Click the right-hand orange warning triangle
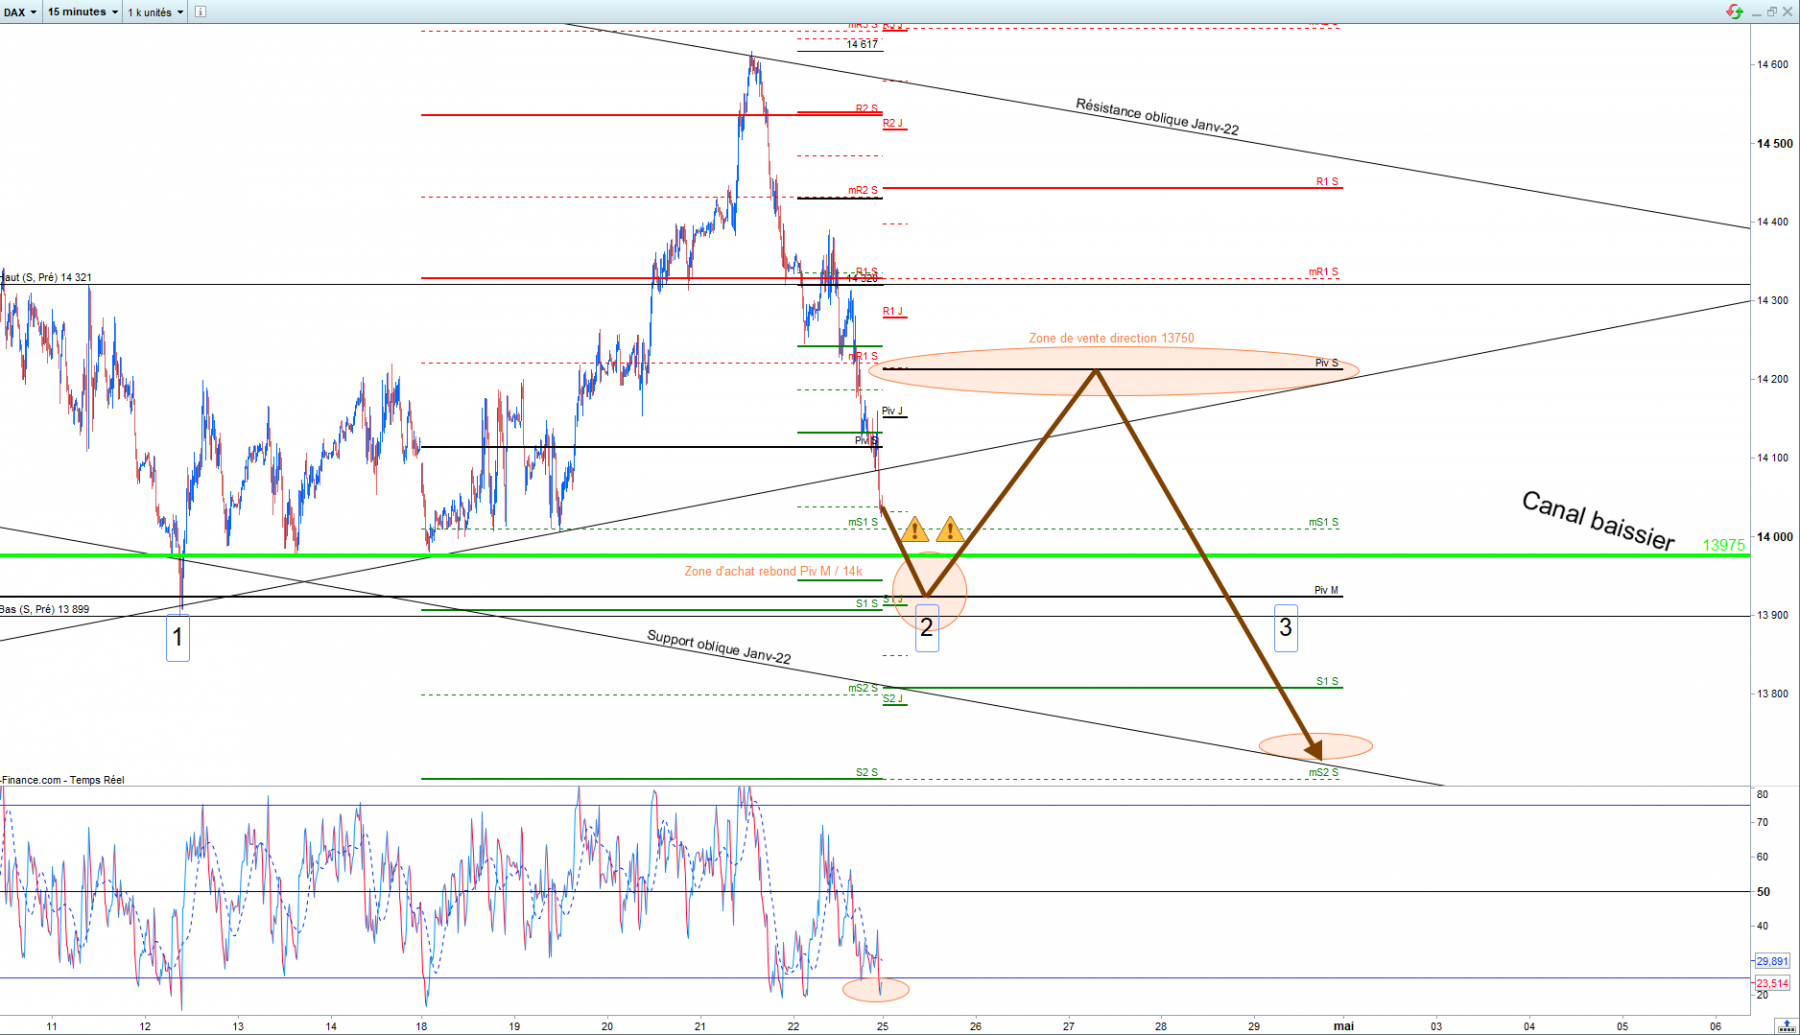The width and height of the screenshot is (1800, 1035). [x=950, y=529]
